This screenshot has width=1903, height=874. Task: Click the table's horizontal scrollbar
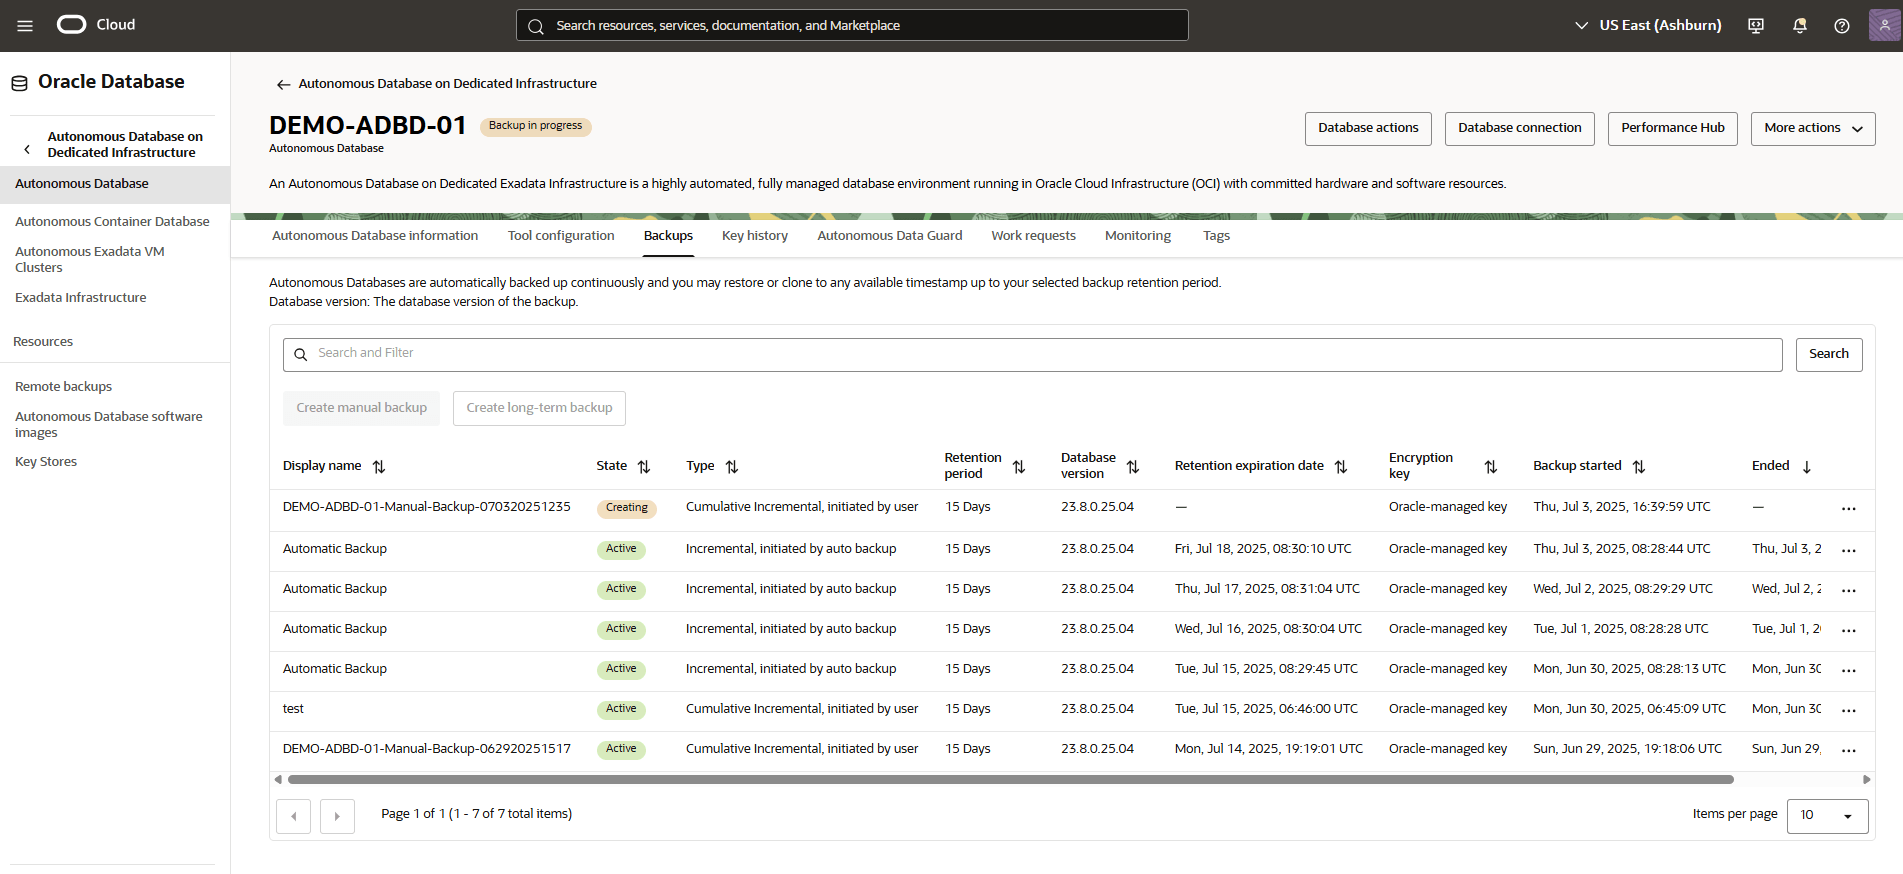pyautogui.click(x=1010, y=780)
